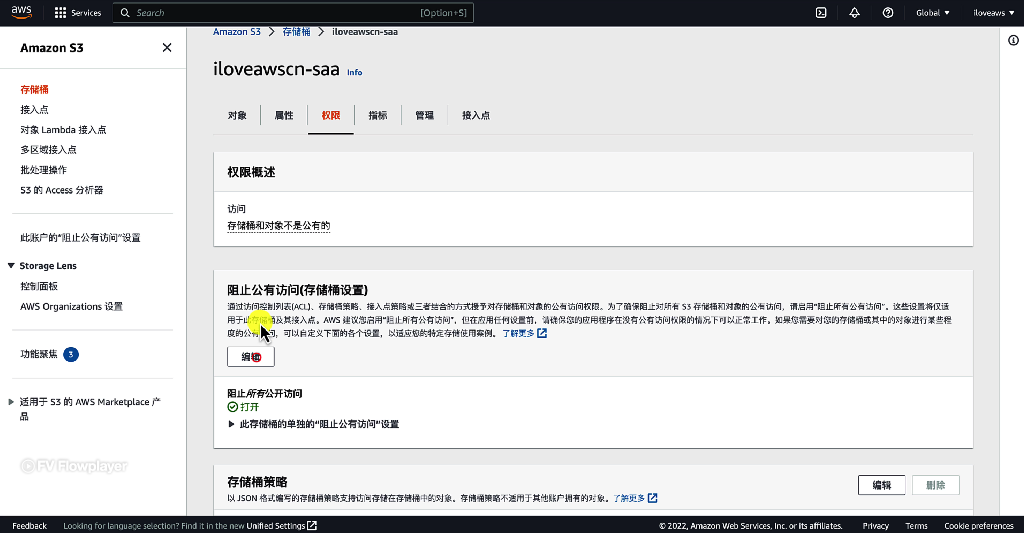Viewport: 1024px width, 533px height.
Task: Switch to the 对象 tab
Action: tap(237, 115)
